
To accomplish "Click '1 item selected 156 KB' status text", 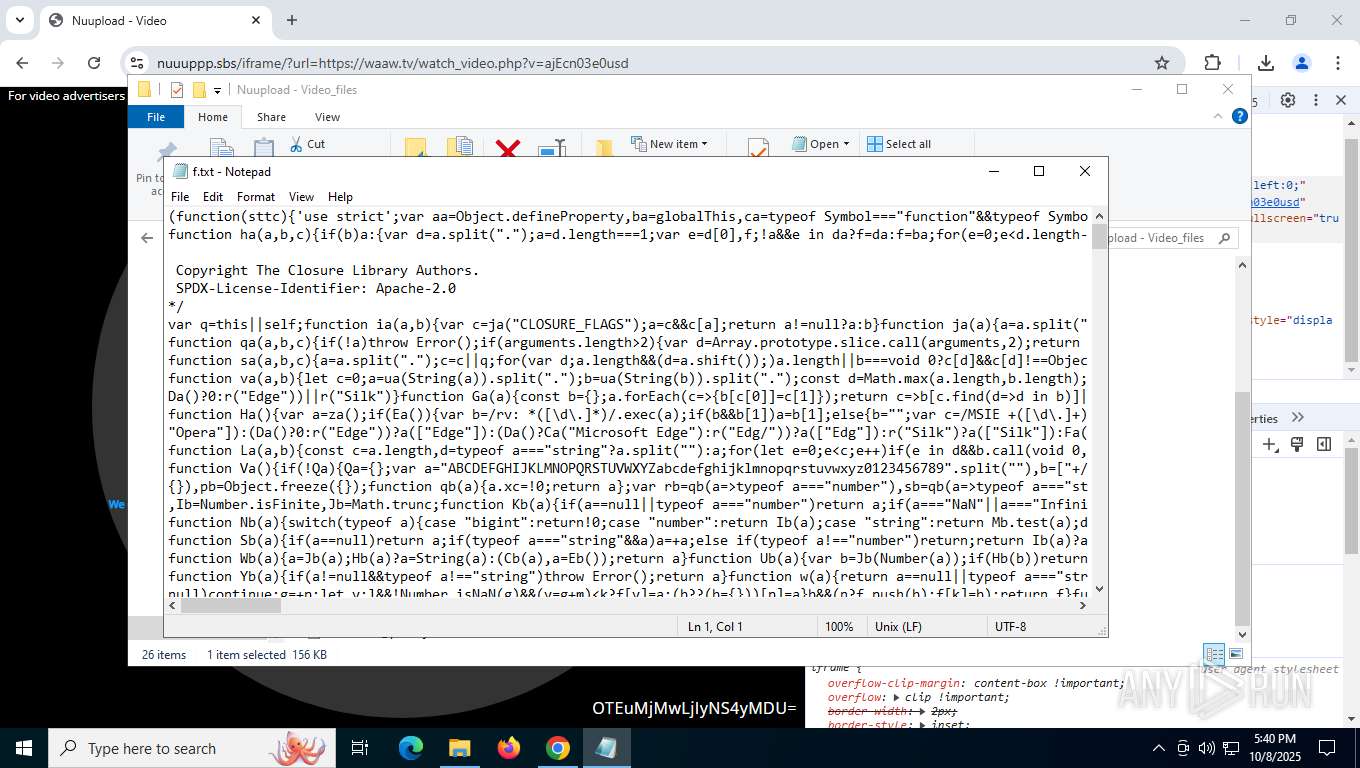I will [x=267, y=655].
